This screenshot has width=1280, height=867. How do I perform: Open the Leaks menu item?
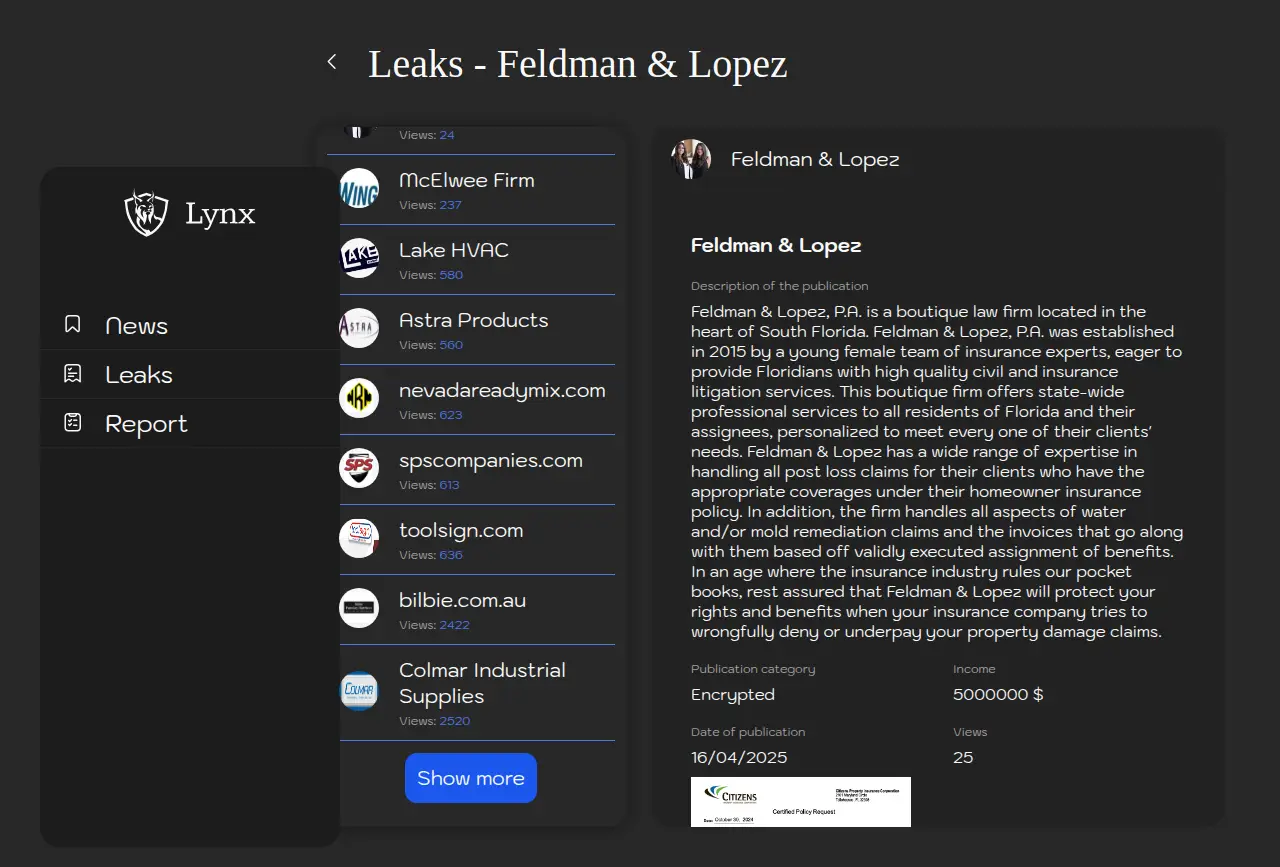[x=139, y=375]
